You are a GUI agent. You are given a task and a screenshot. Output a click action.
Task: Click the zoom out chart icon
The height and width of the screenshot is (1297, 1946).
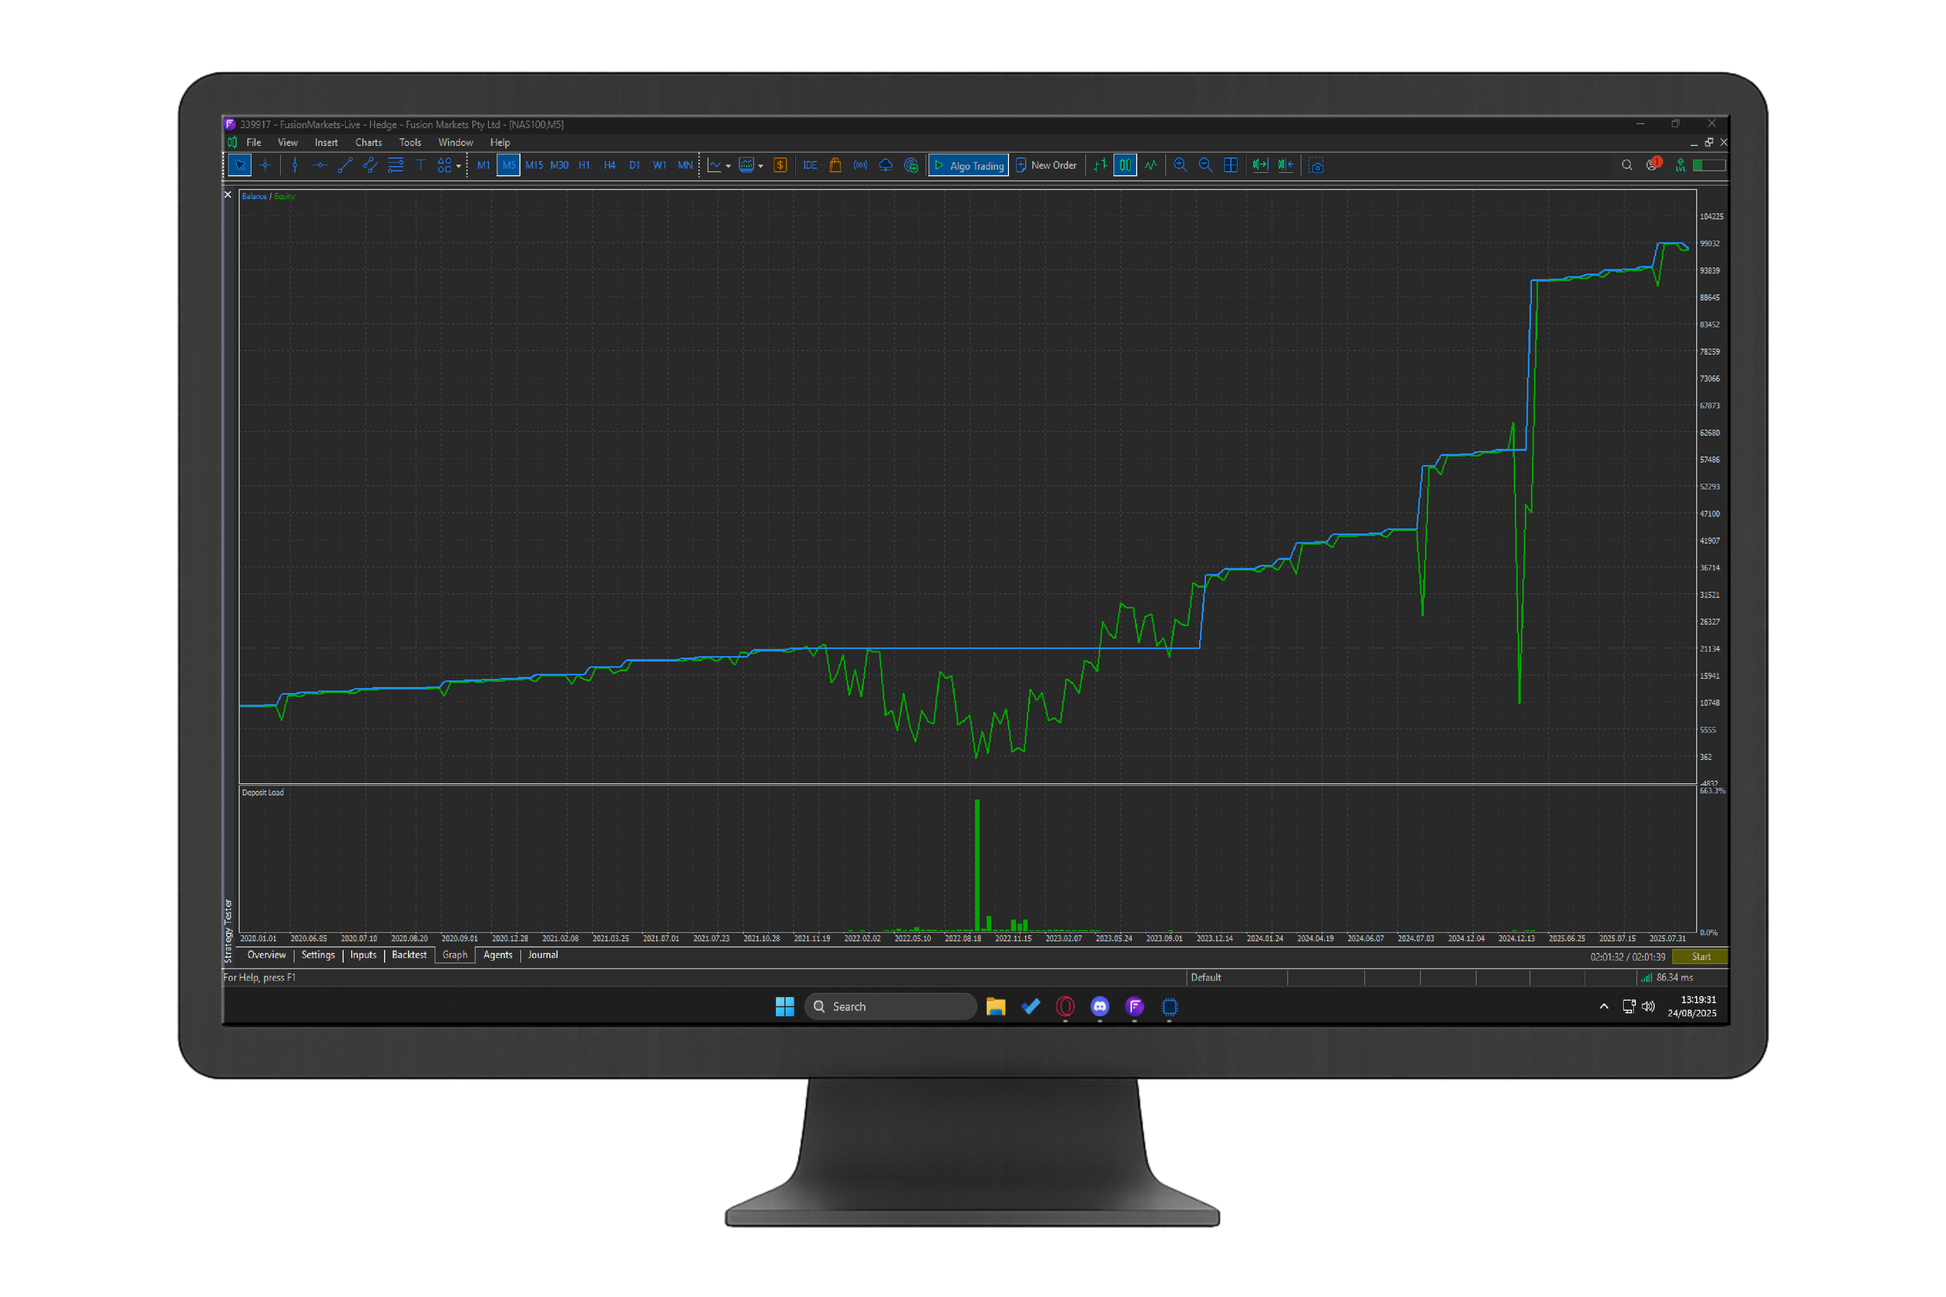click(1205, 166)
